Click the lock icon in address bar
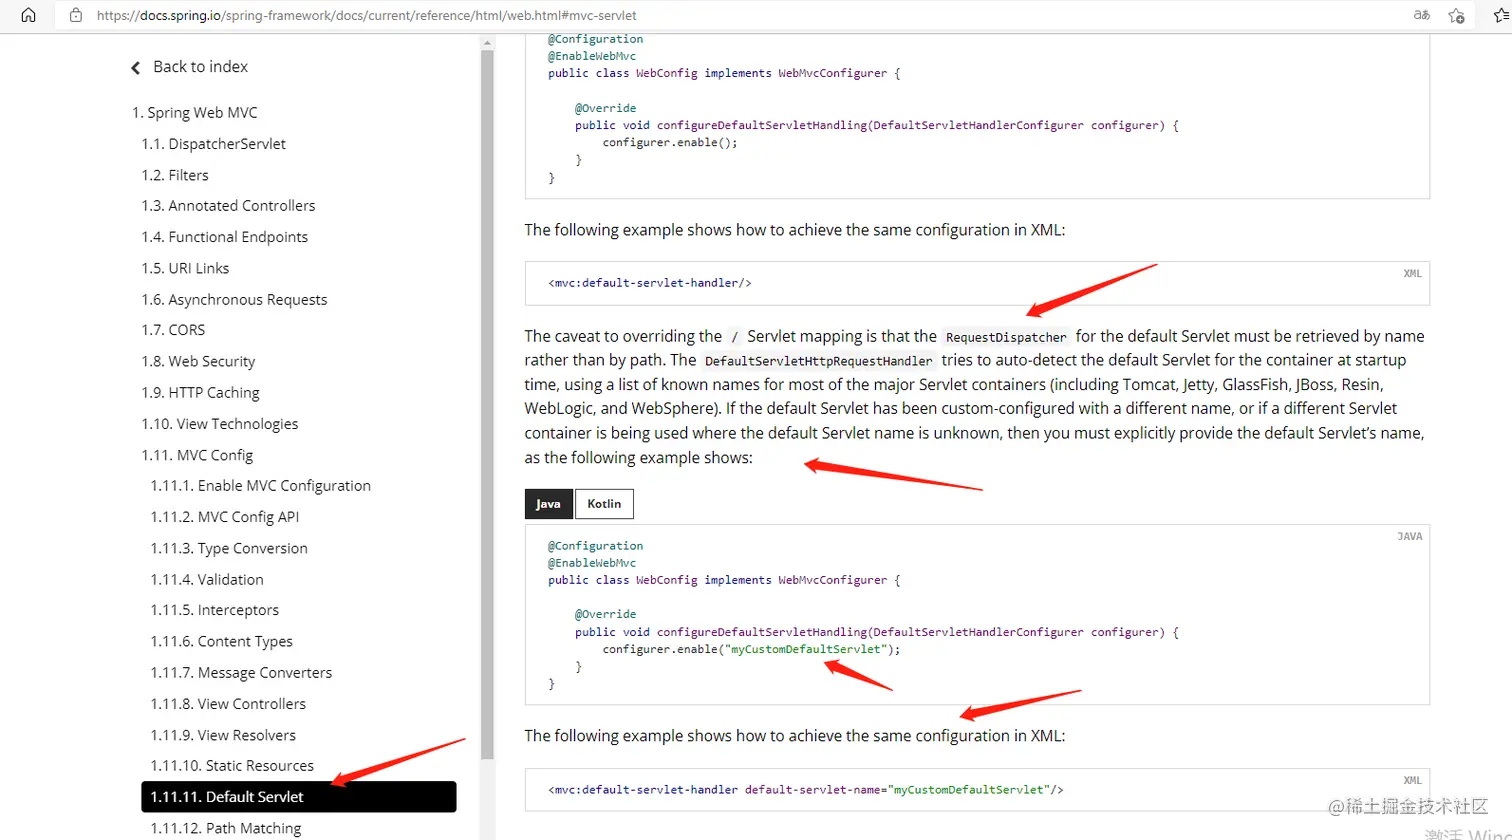1512x840 pixels. 75,16
